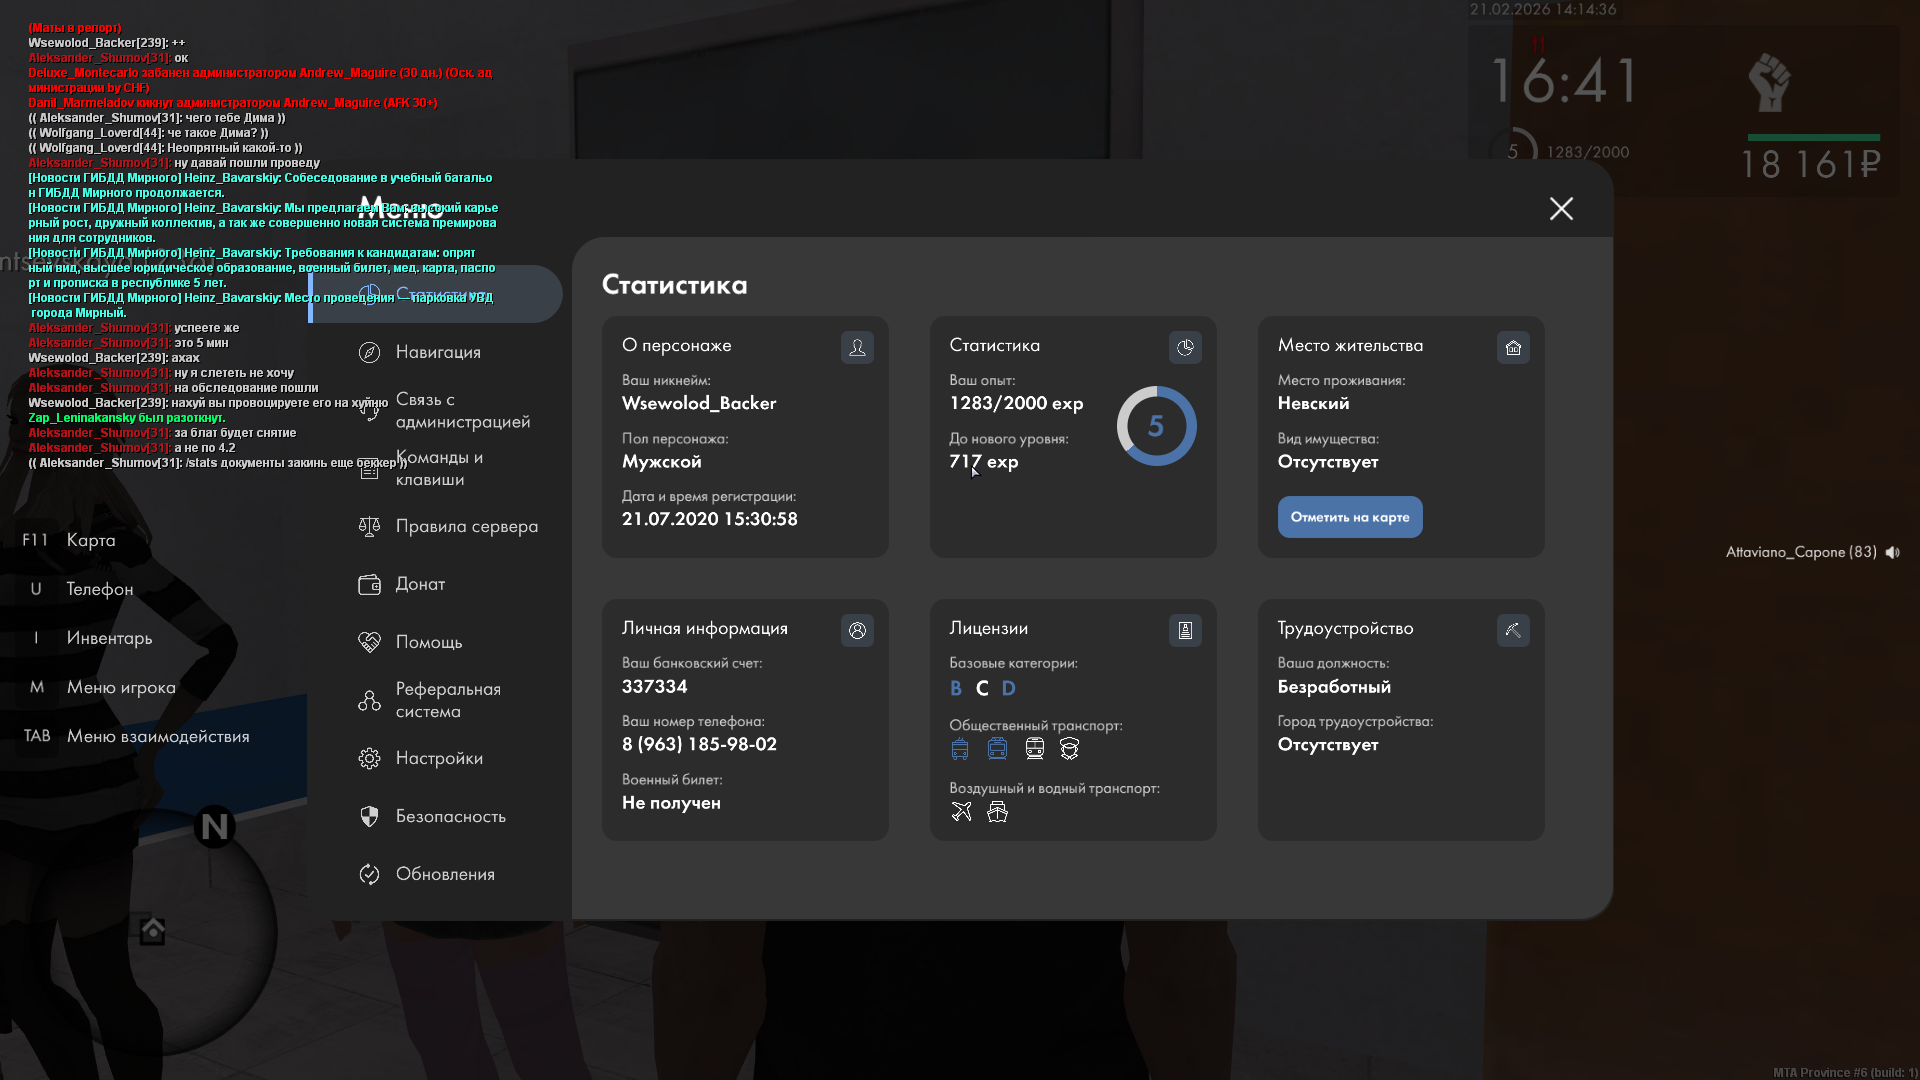Viewport: 1920px width, 1080px height.
Task: Open the Навигация menu section
Action: (x=438, y=352)
